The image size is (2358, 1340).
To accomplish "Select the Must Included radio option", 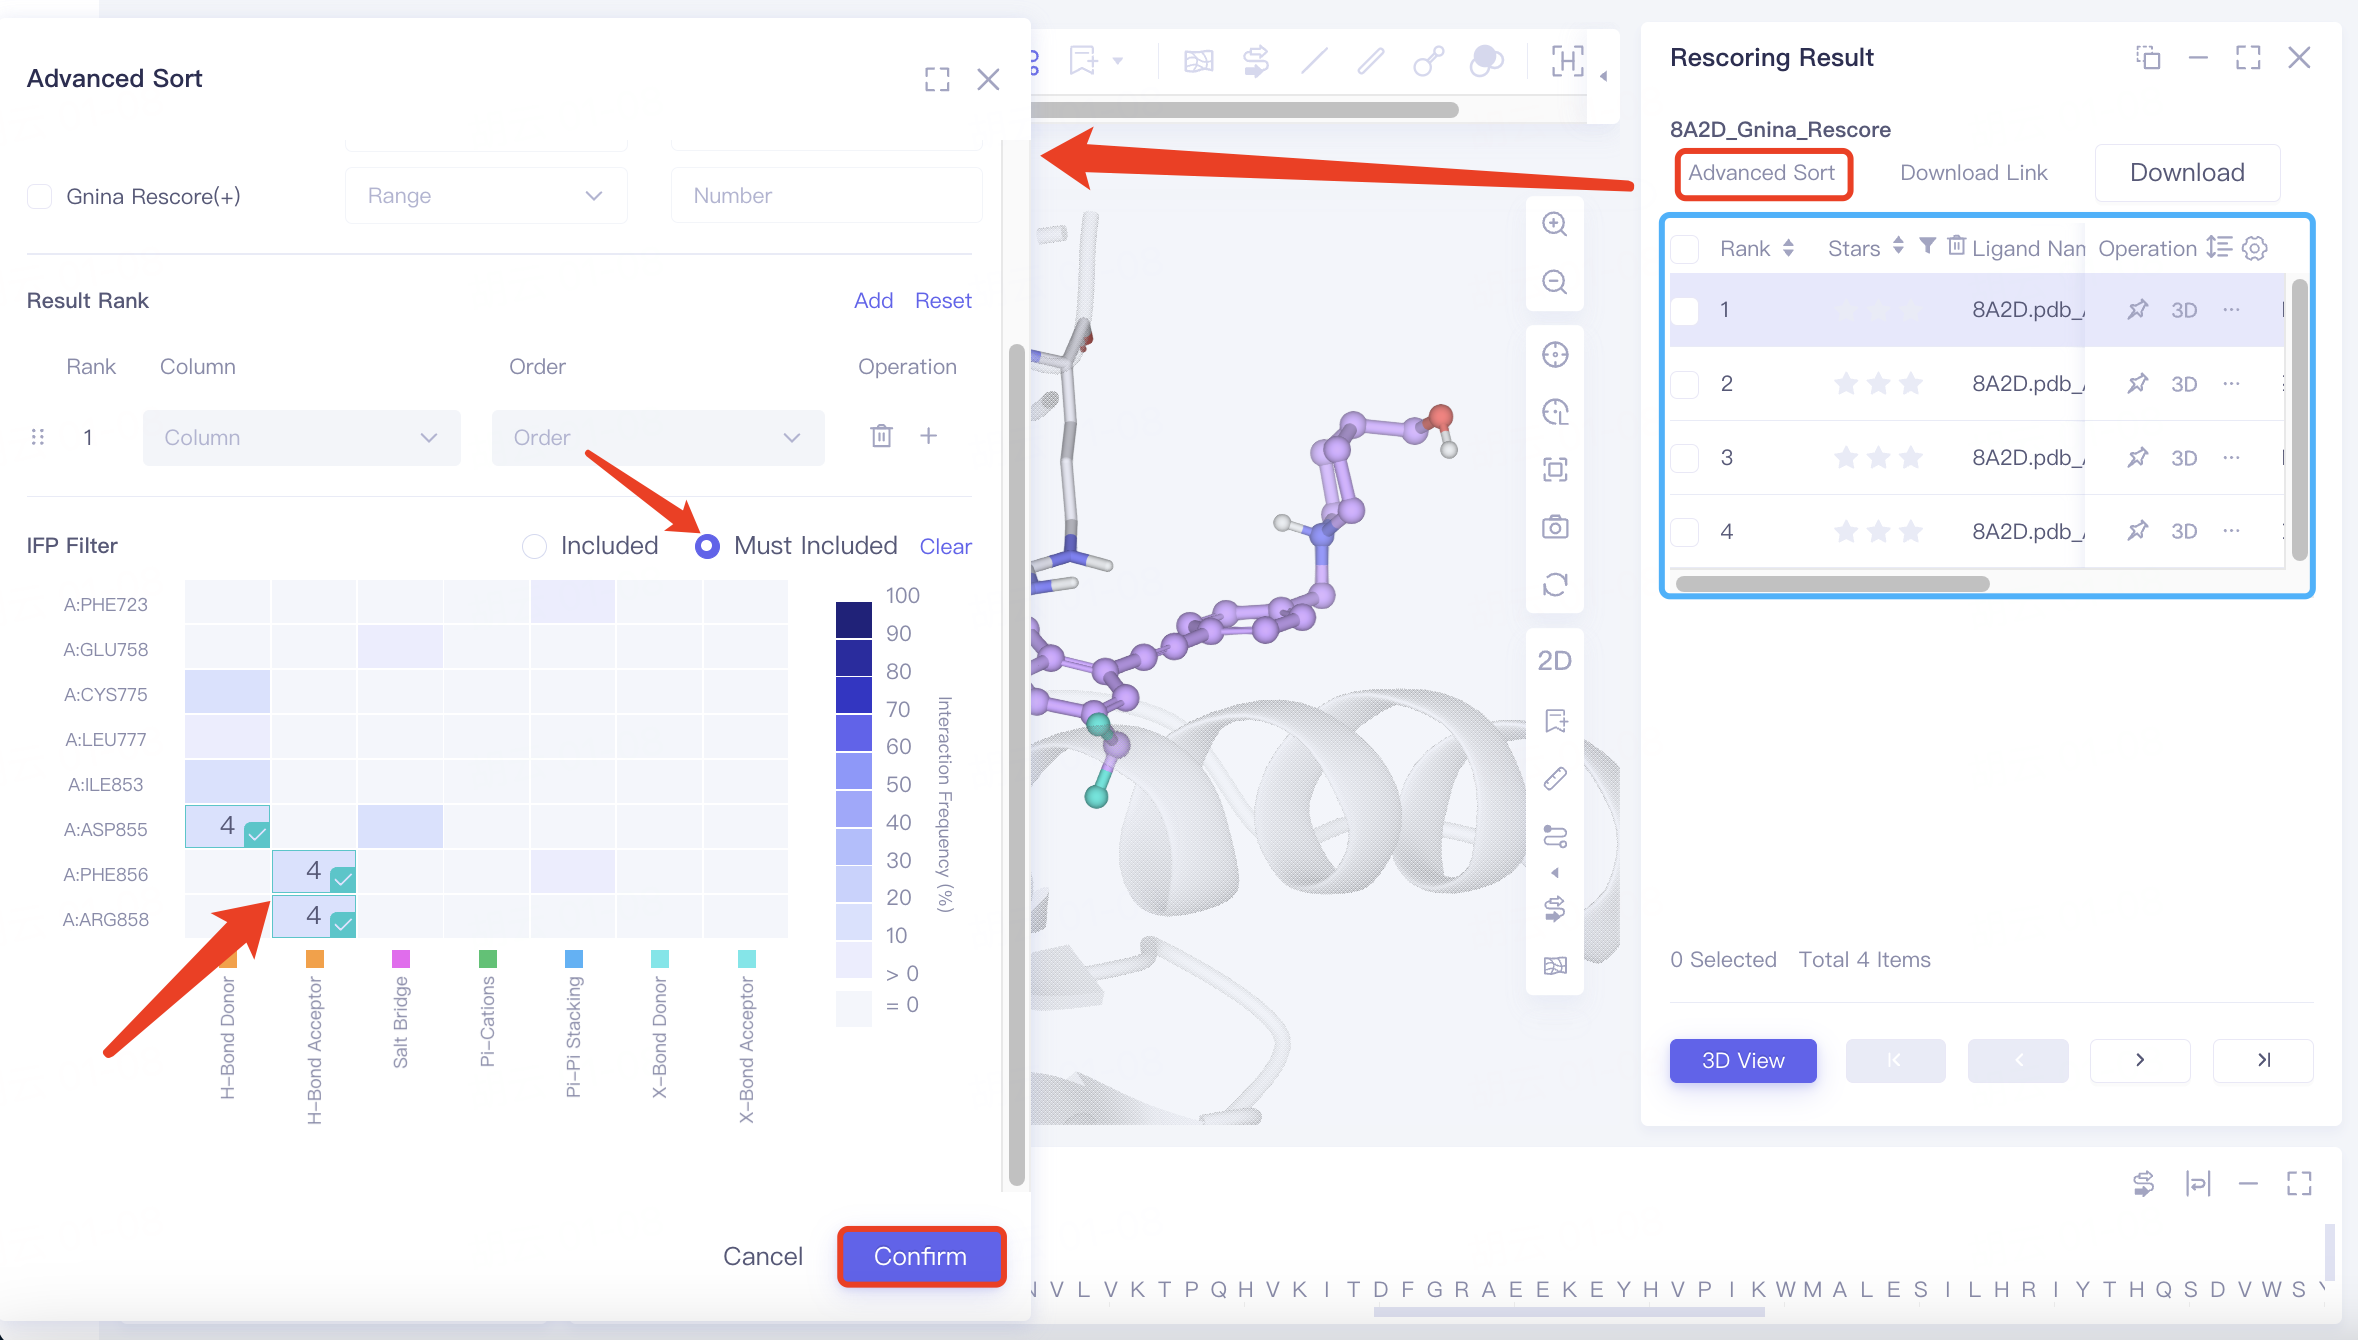I will click(x=707, y=546).
